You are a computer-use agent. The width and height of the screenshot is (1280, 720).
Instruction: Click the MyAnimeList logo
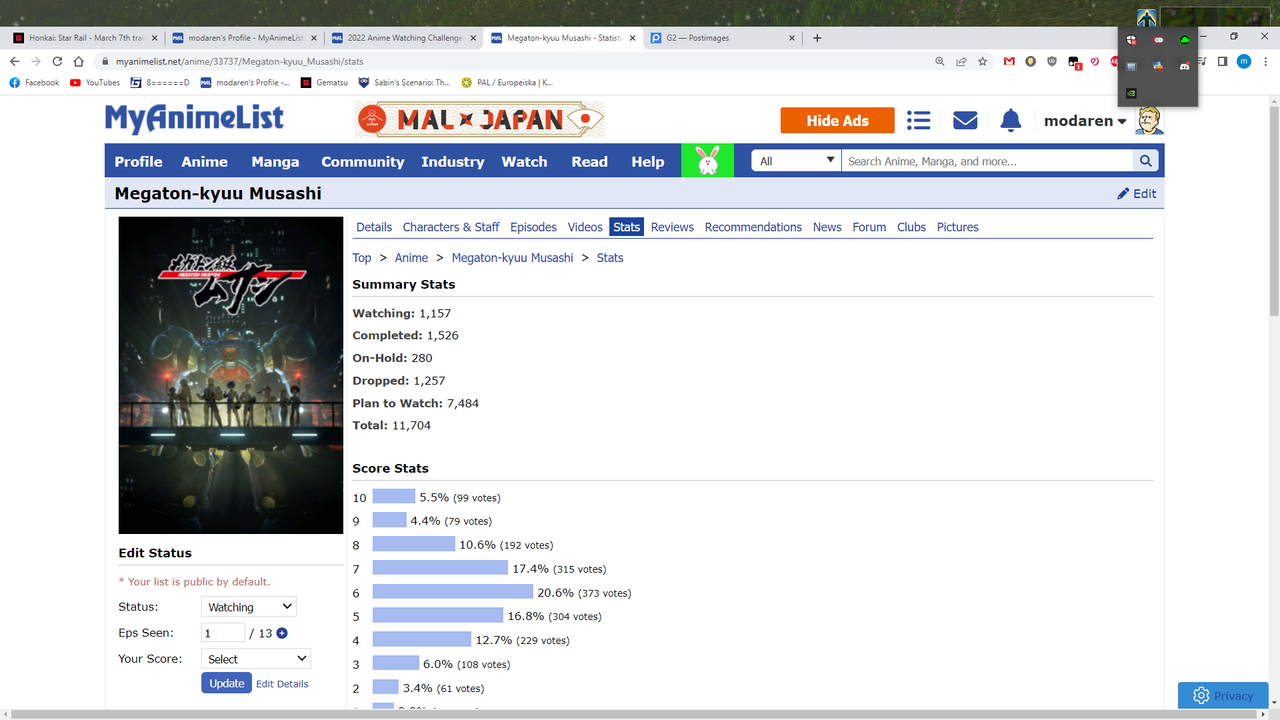pos(194,119)
